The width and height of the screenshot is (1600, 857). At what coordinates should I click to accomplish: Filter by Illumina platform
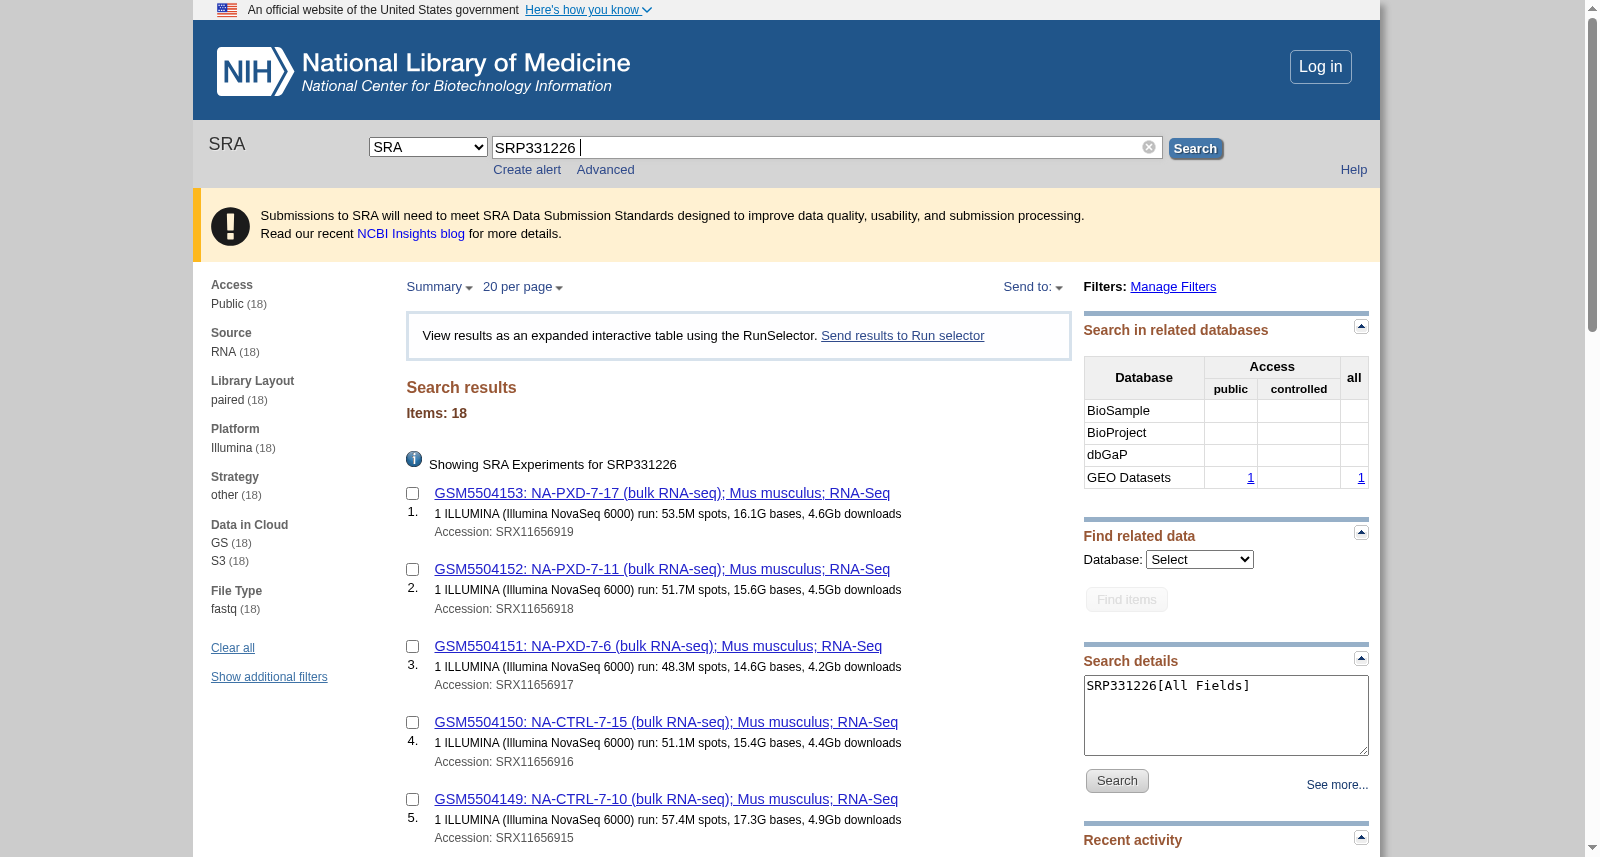point(231,448)
